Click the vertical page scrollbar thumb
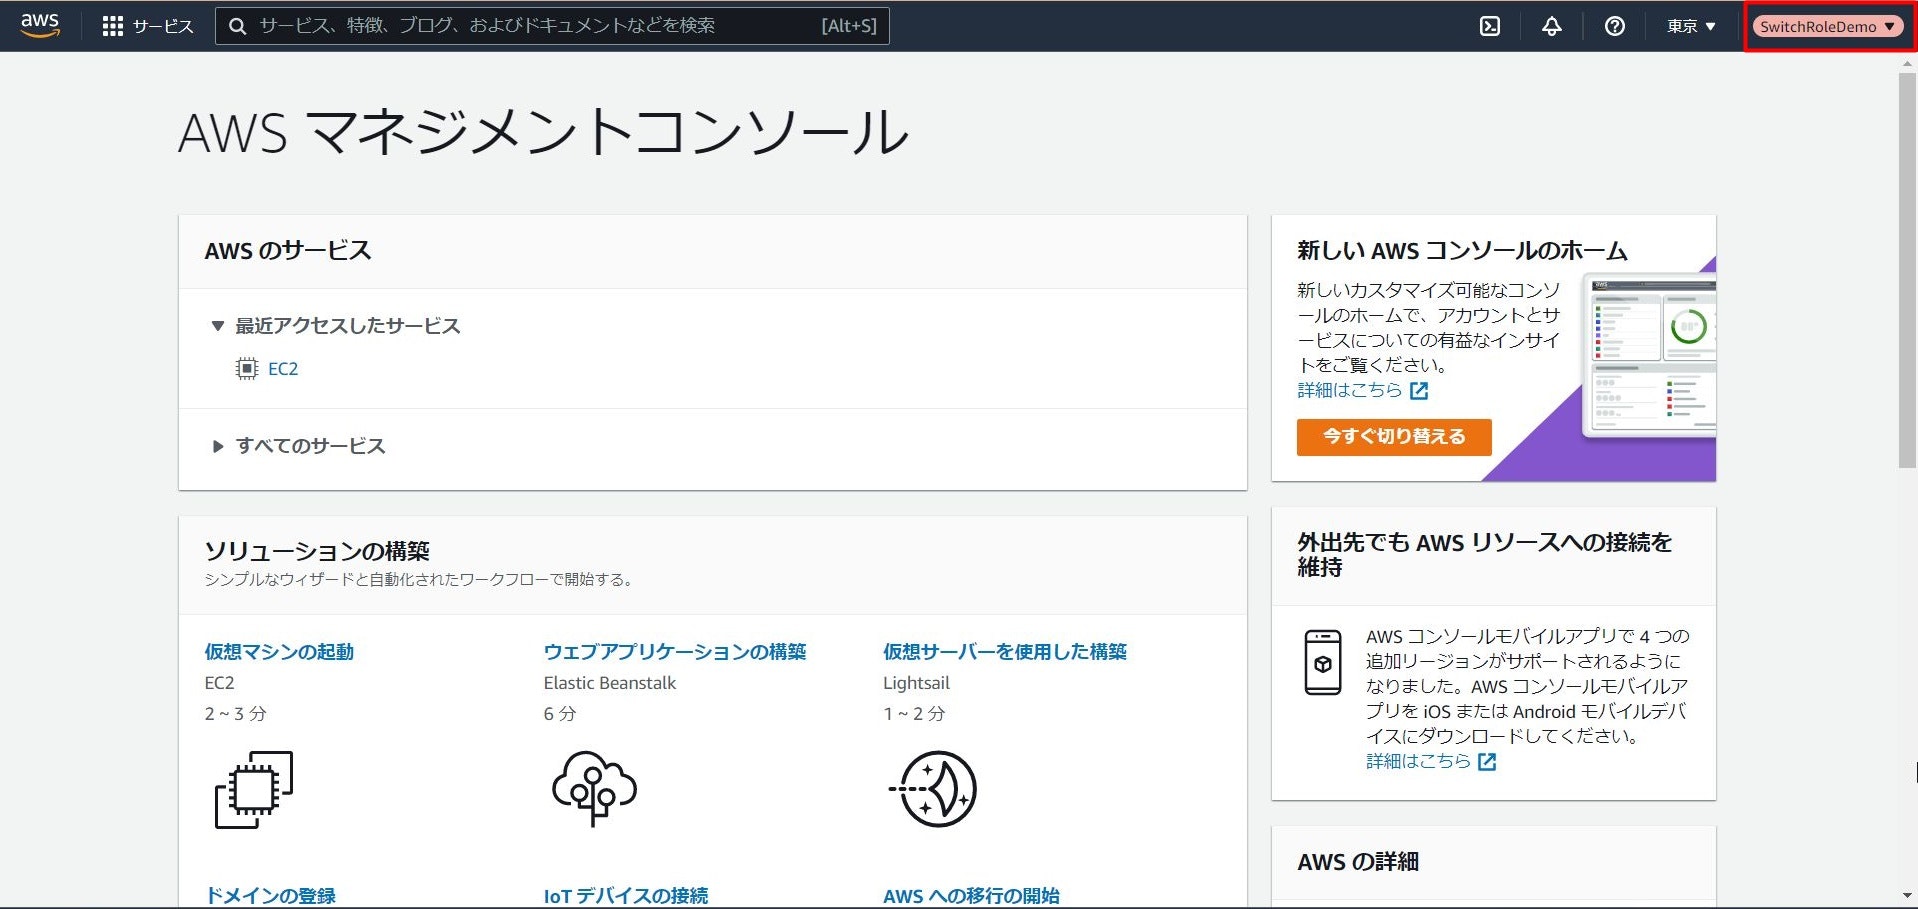Screen dimensions: 1918x909 tap(1908, 270)
